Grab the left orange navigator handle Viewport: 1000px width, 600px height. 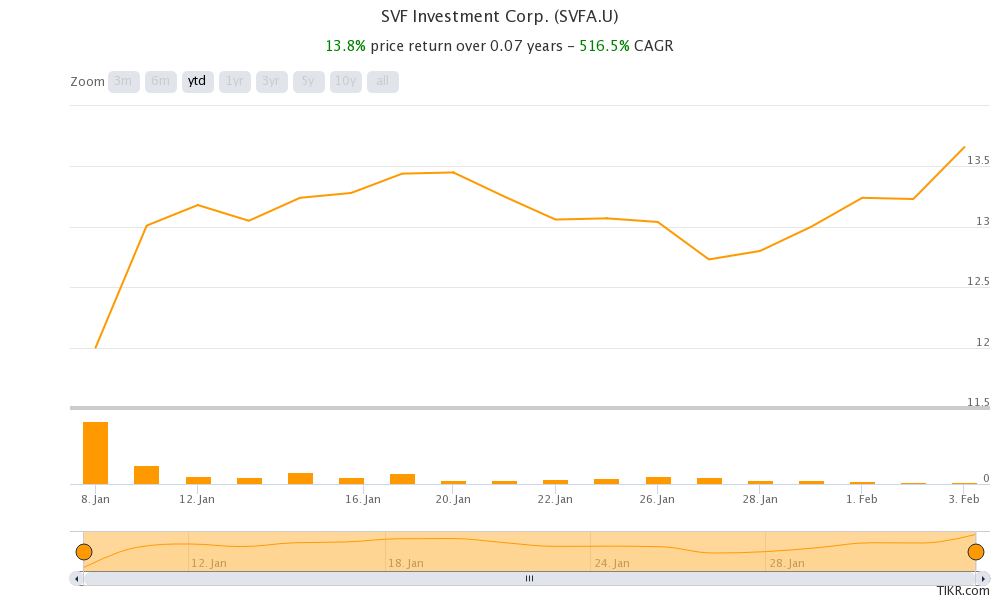(84, 552)
